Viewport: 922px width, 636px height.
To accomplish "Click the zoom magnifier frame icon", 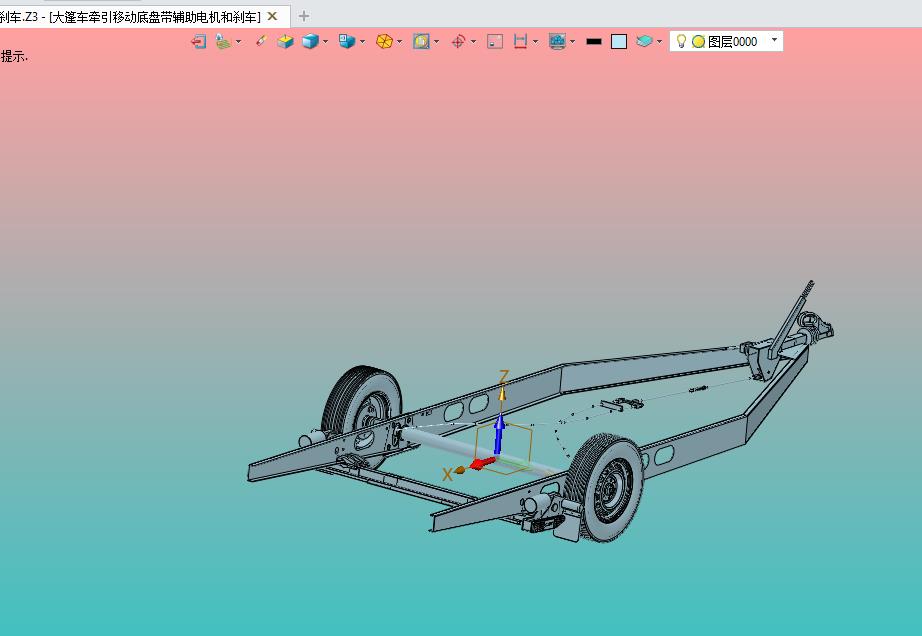I will (421, 41).
